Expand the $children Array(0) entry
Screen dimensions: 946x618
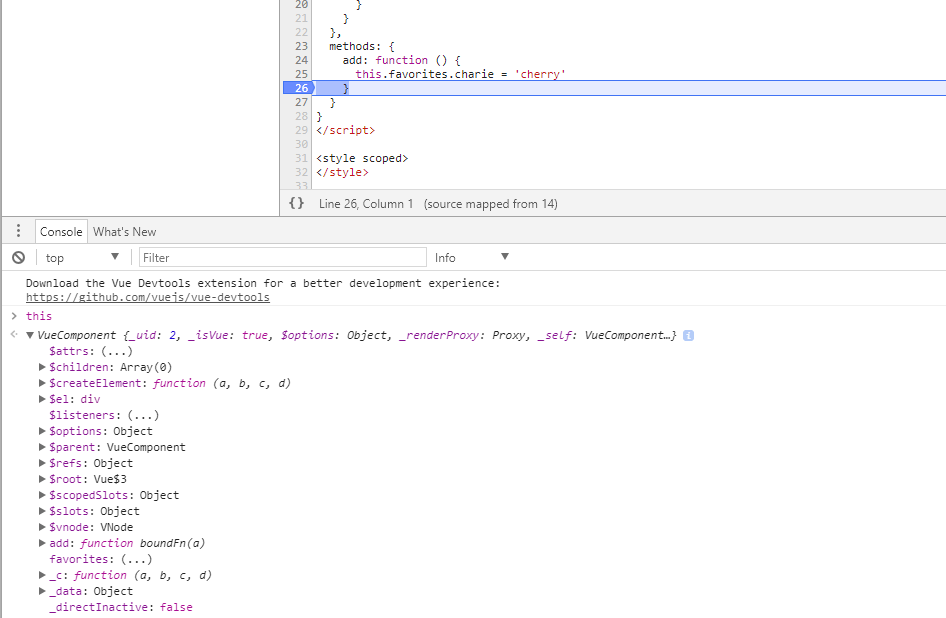(x=42, y=368)
